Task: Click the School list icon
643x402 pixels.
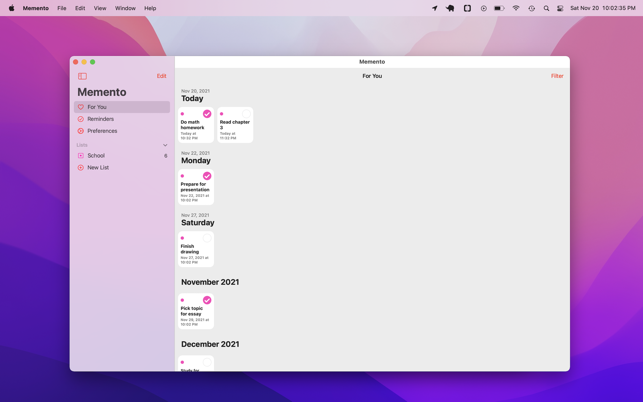Action: (81, 156)
